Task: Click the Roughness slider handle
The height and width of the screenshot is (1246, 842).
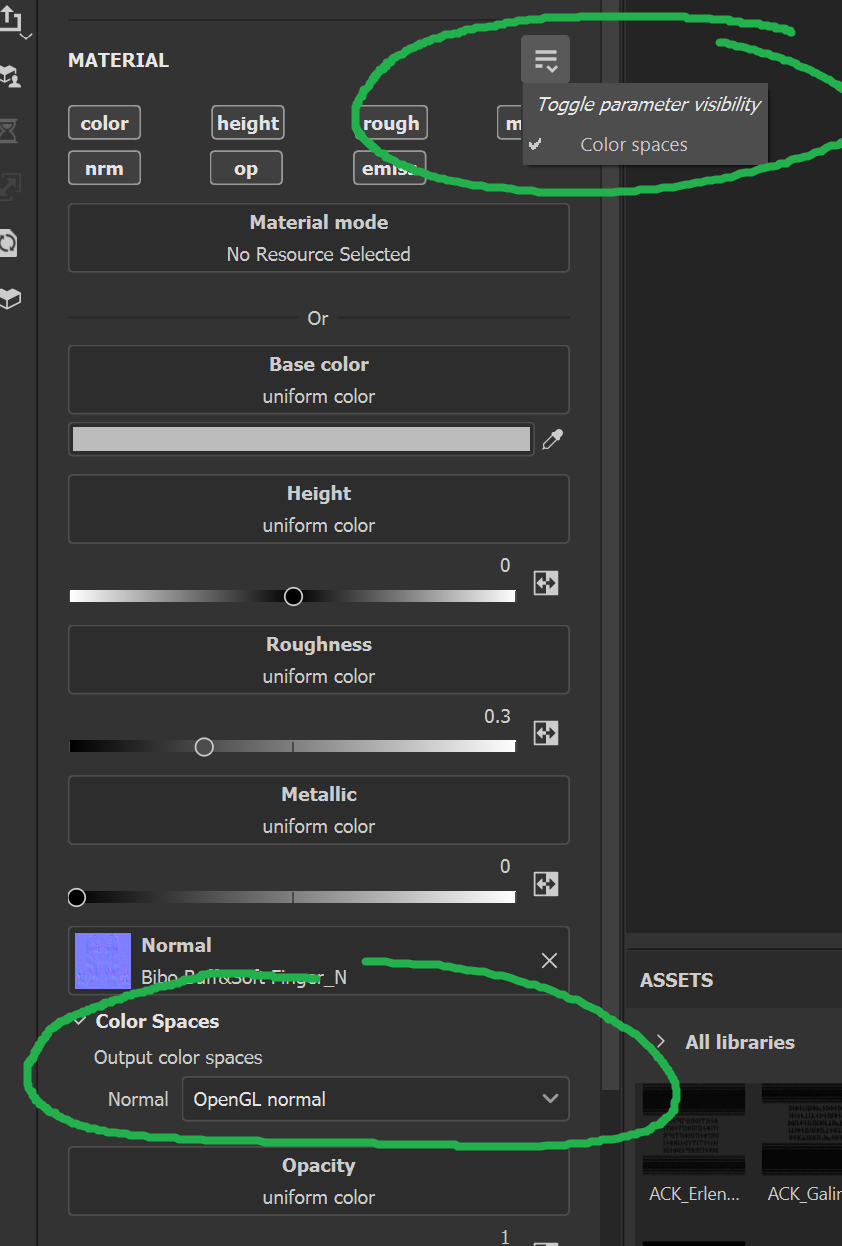Action: 204,747
